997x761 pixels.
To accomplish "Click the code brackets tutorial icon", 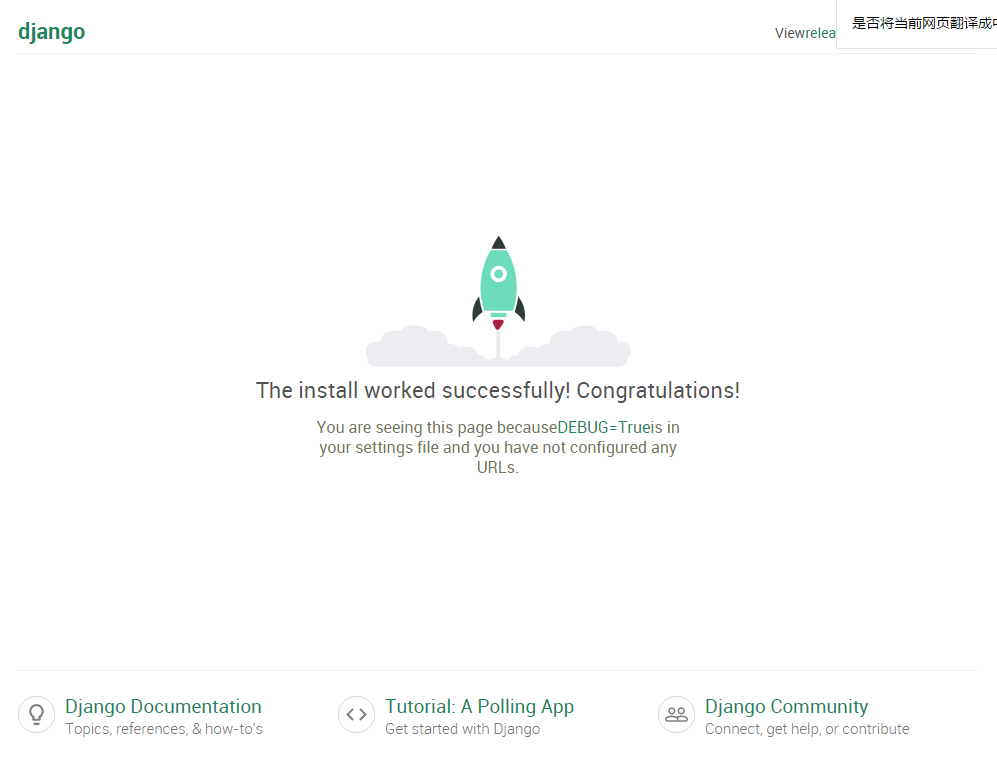I will [x=356, y=714].
